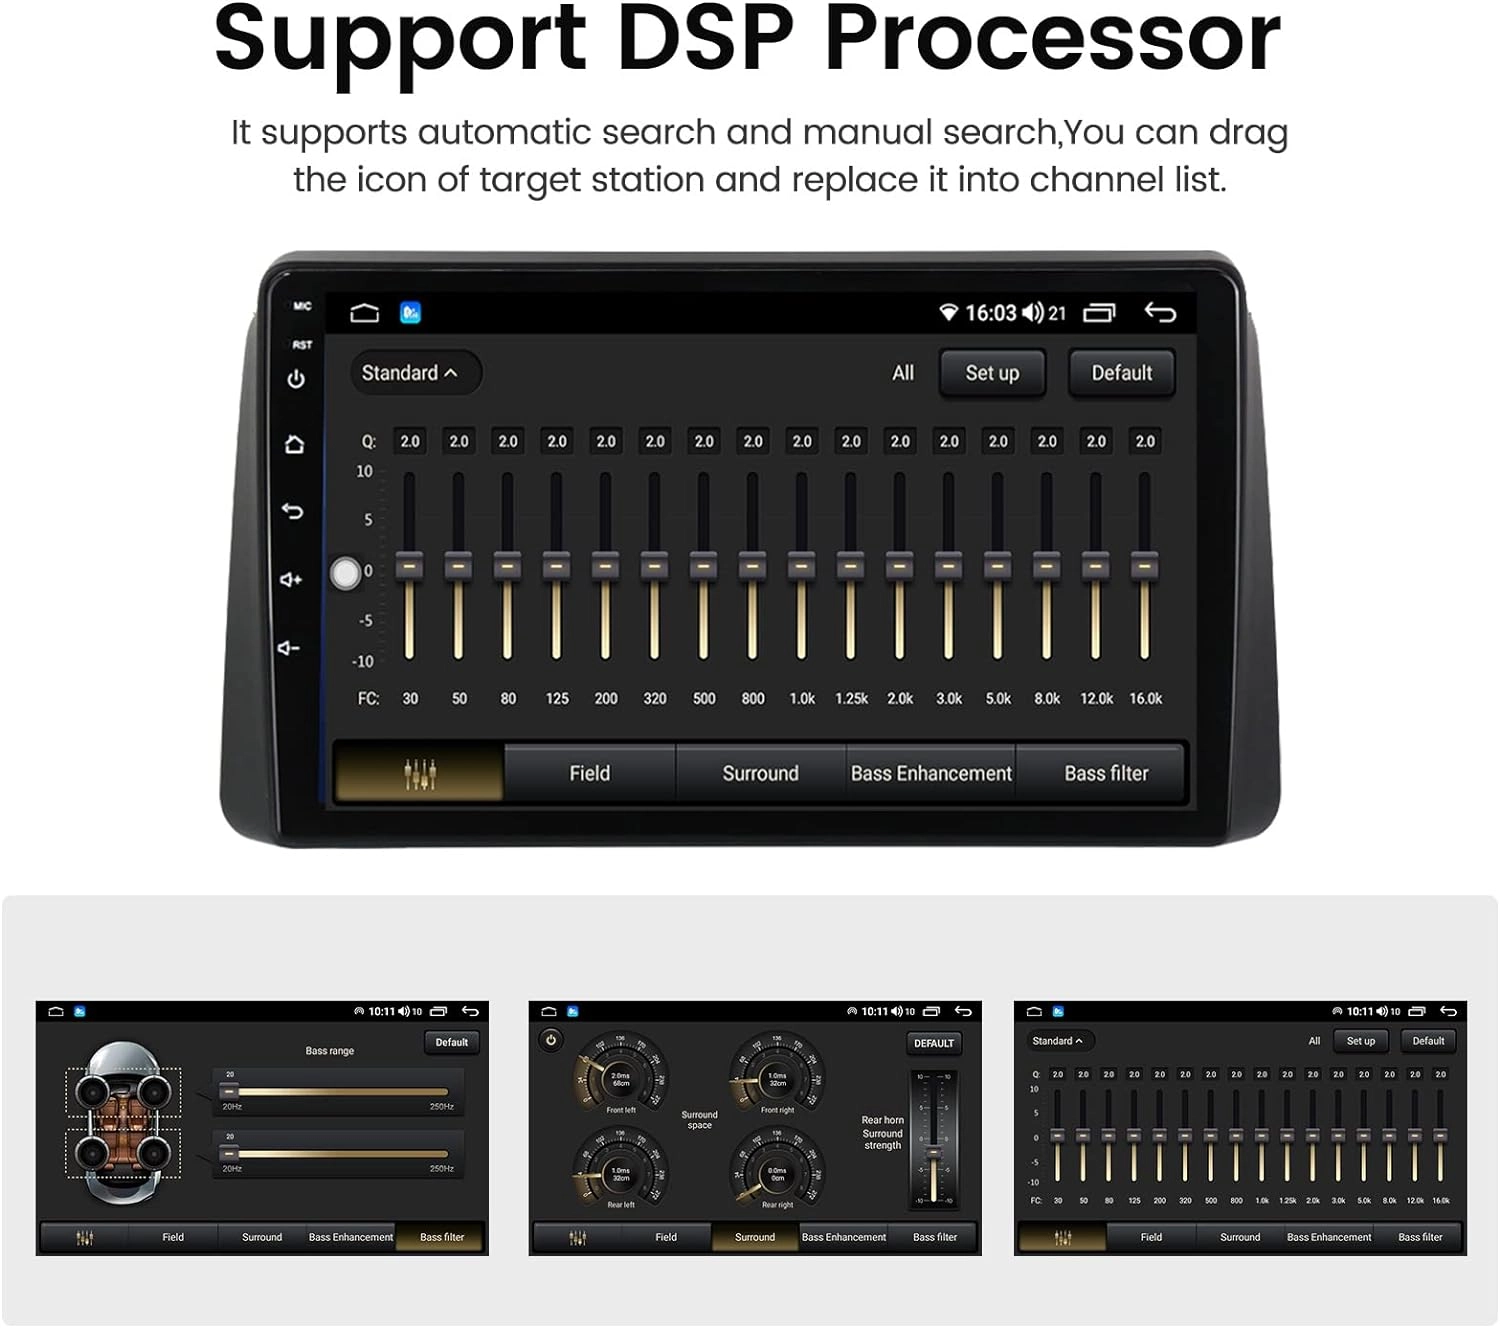
Task: Select Bass filter tab in small equalizer thumbnail
Action: coord(1420,1237)
